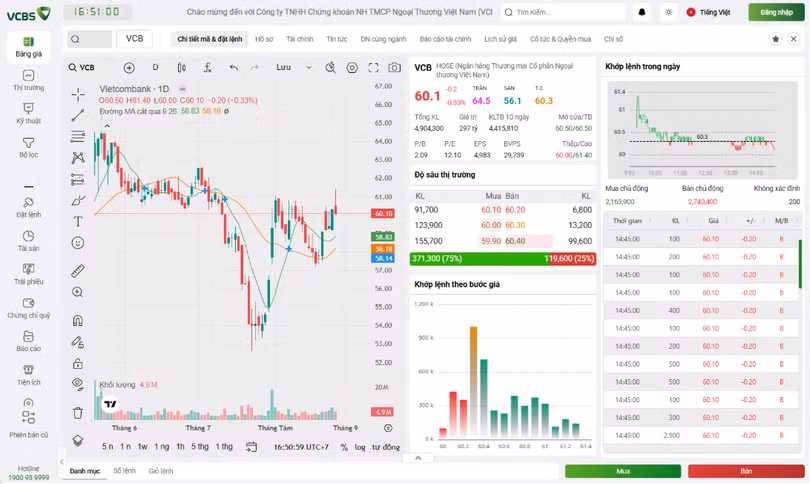Toggle magnet mode

78,321
